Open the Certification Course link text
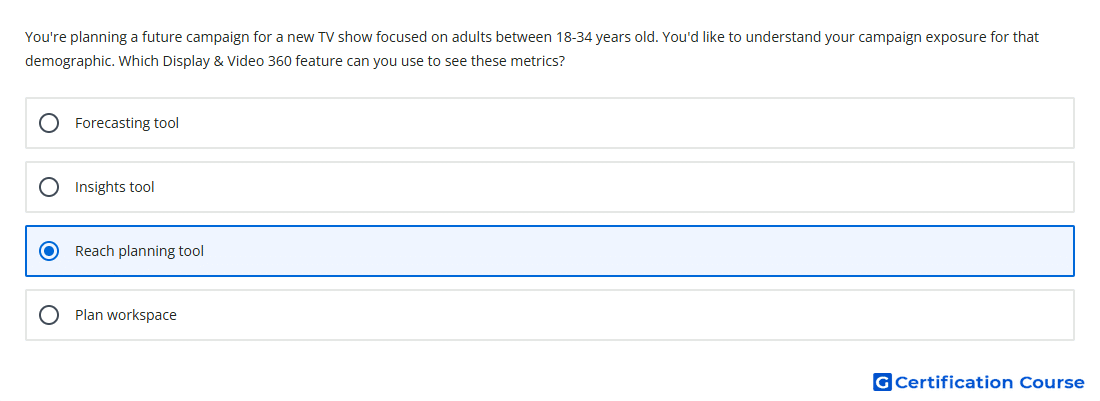This screenshot has width=1100, height=401. coord(990,382)
